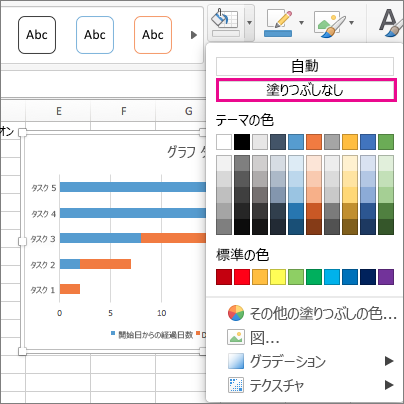
Task: Click the Shape Outline pencil icon
Action: coord(279,23)
